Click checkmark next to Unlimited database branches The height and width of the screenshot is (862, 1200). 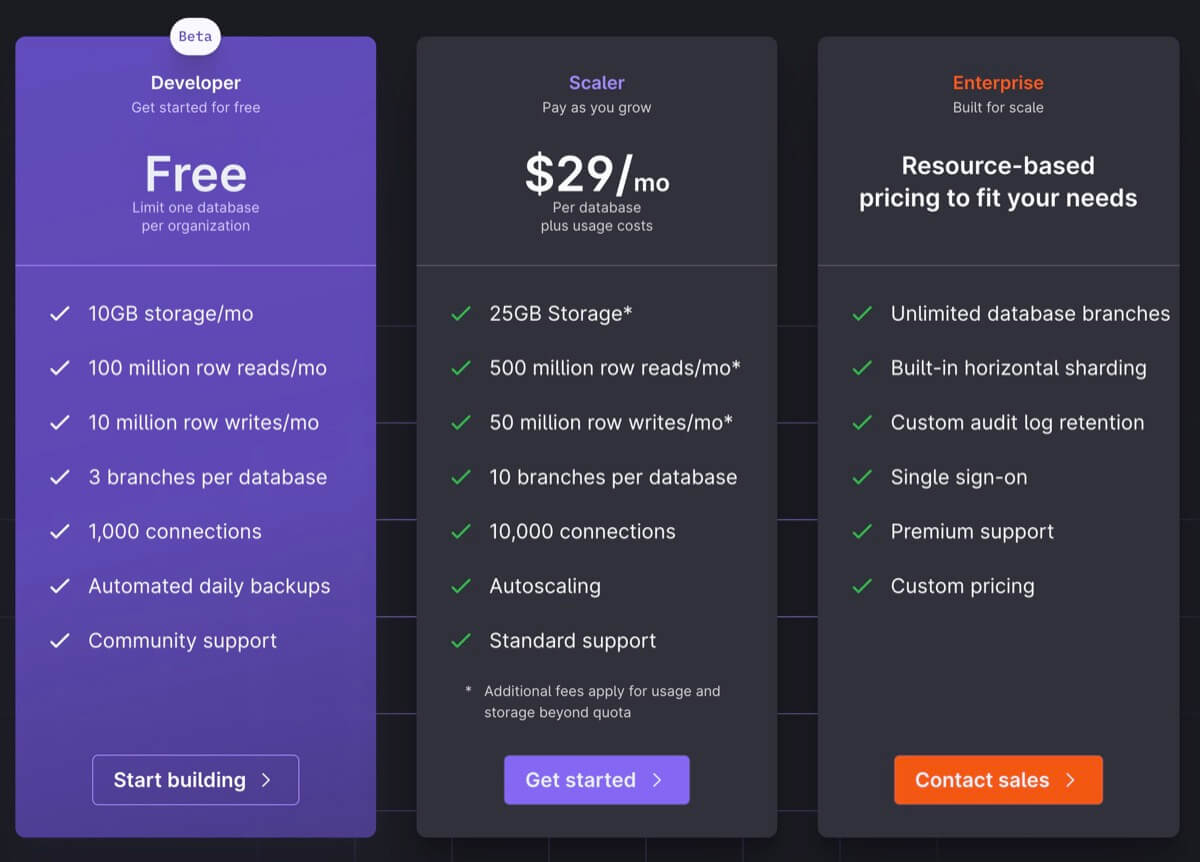click(x=862, y=314)
